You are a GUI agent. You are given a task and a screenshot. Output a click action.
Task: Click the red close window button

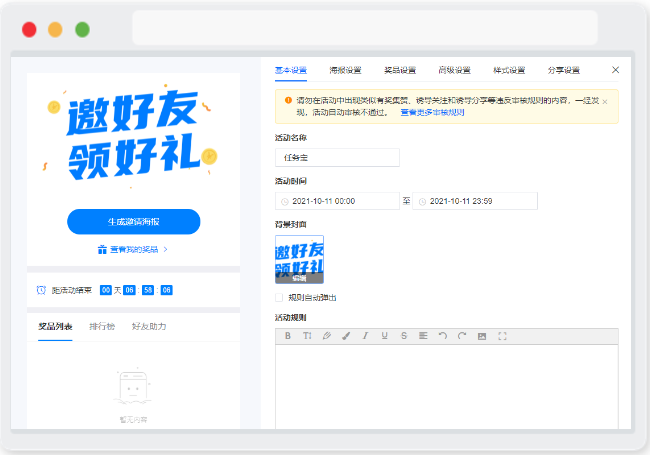tap(29, 30)
